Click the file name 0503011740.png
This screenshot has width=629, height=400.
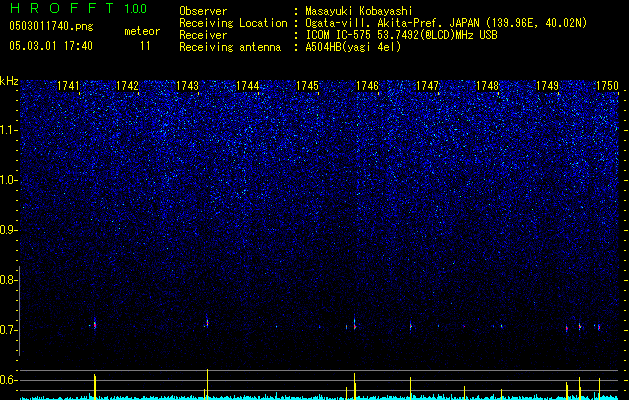[51, 27]
